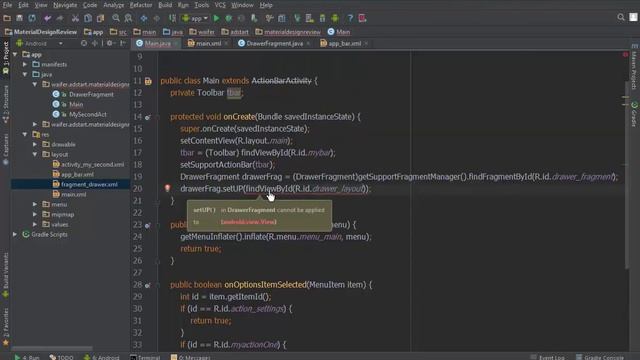
Task: Toggle the Terminal tool window
Action: pyautogui.click(x=145, y=357)
